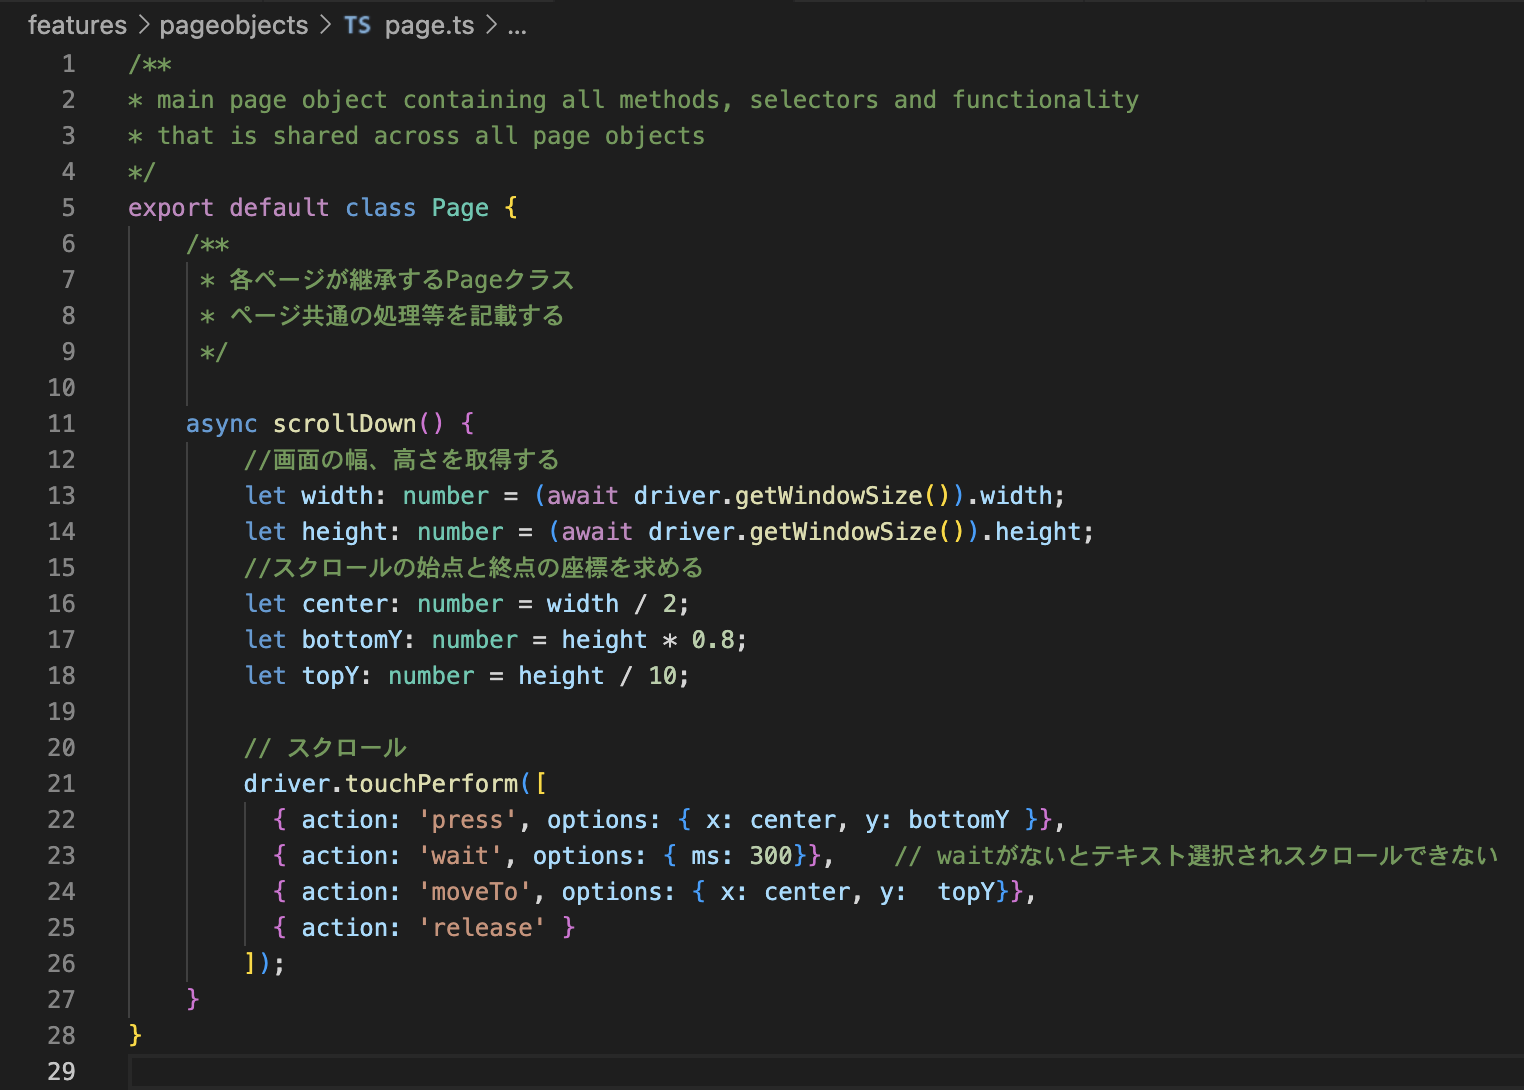Click the '// スクロール' comment on line 20

tap(325, 748)
